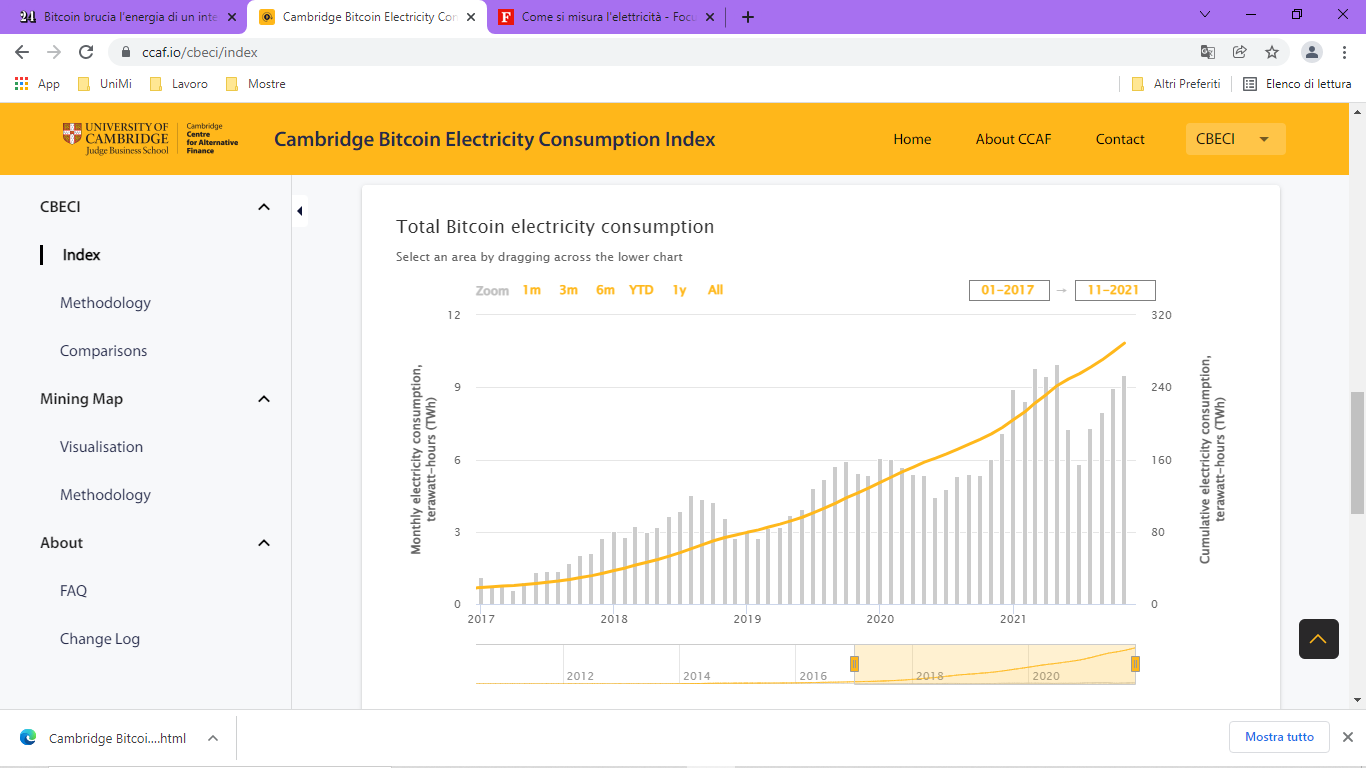The height and width of the screenshot is (768, 1366).
Task: Open the Chrome profile avatar
Action: pos(1312,52)
